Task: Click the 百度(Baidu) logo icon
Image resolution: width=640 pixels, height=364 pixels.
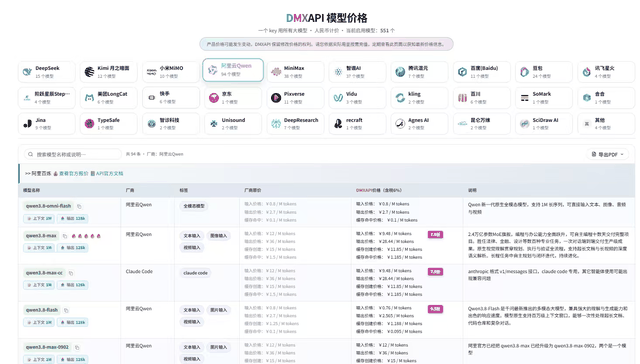Action: (462, 72)
